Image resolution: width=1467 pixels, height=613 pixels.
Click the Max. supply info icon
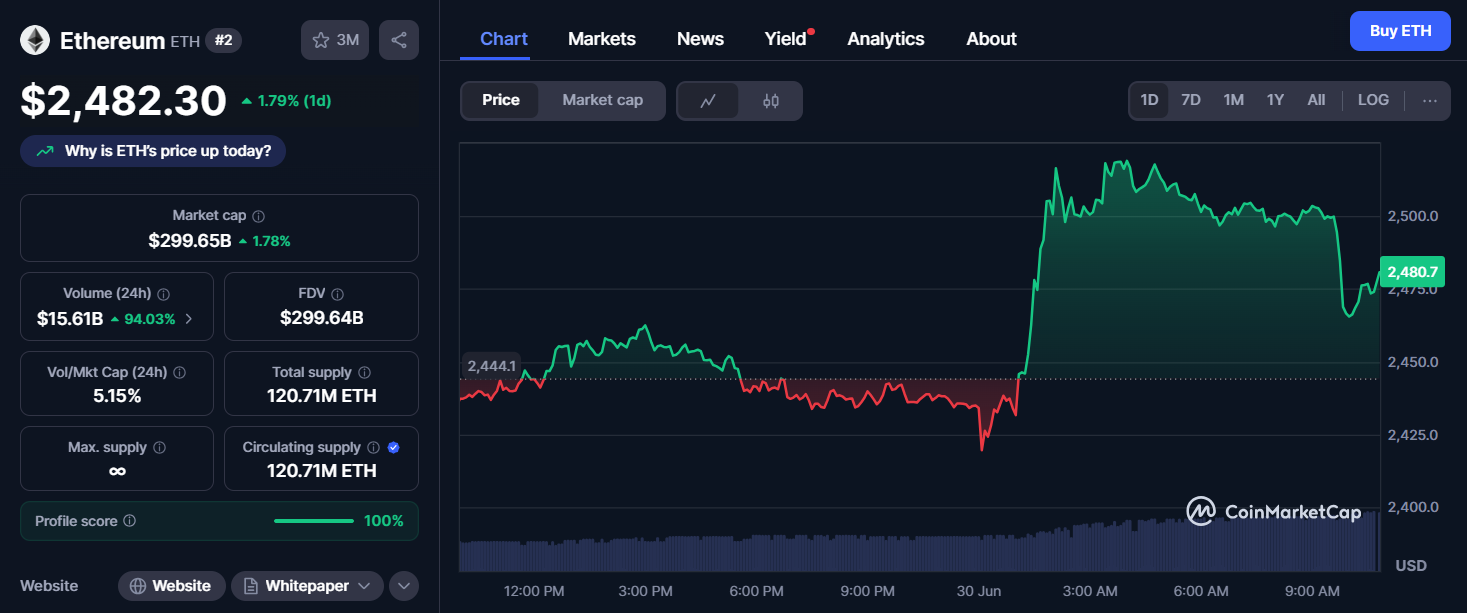click(x=160, y=448)
